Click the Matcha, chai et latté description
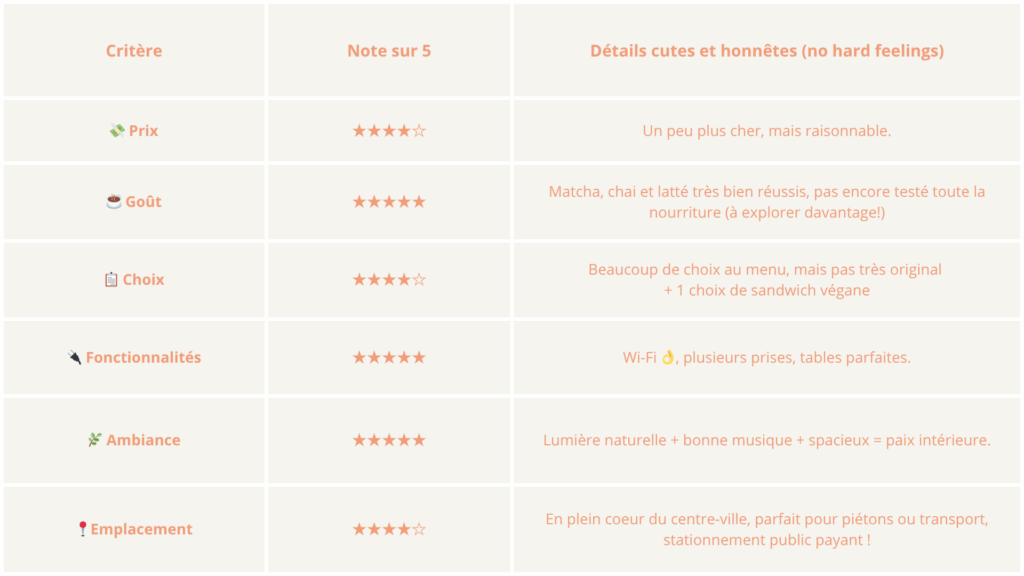The image size is (1024, 576). point(767,202)
